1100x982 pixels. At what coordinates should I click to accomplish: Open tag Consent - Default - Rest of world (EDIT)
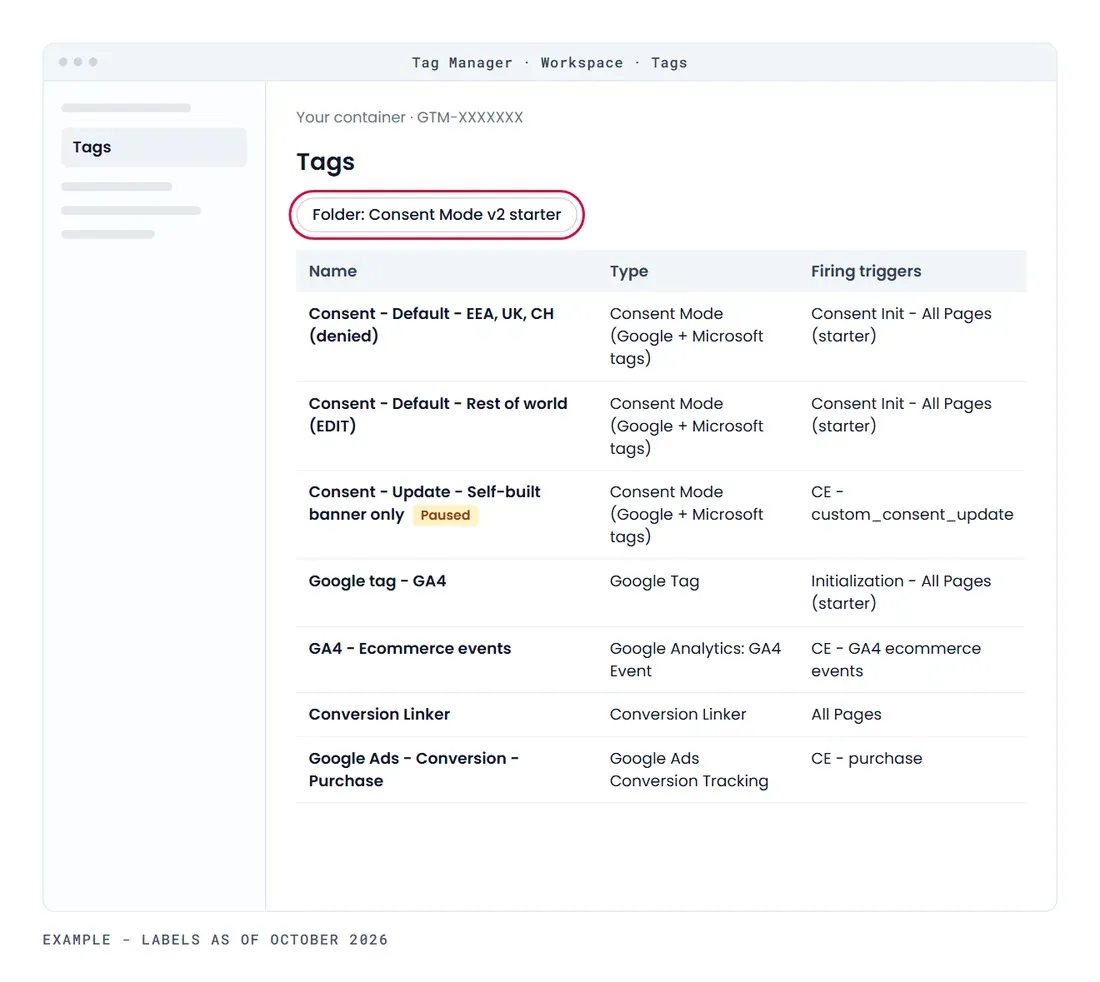coord(438,415)
